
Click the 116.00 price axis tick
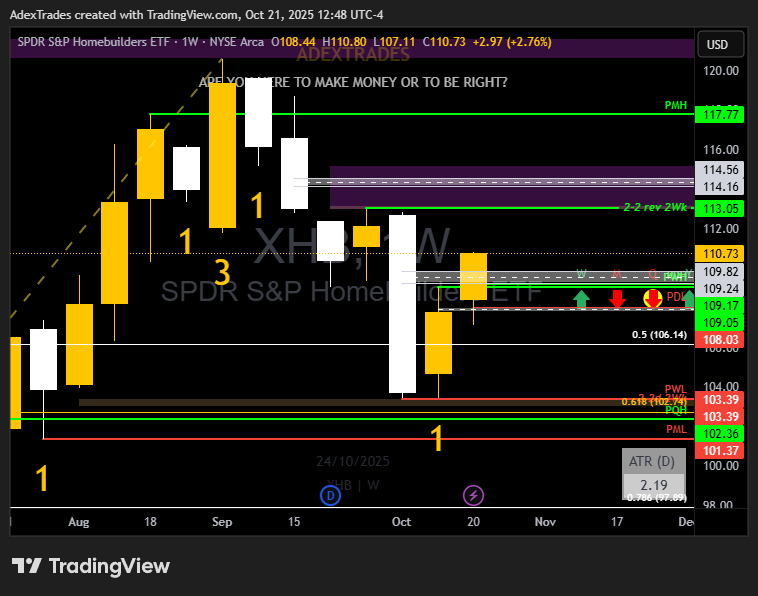pyautogui.click(x=721, y=150)
